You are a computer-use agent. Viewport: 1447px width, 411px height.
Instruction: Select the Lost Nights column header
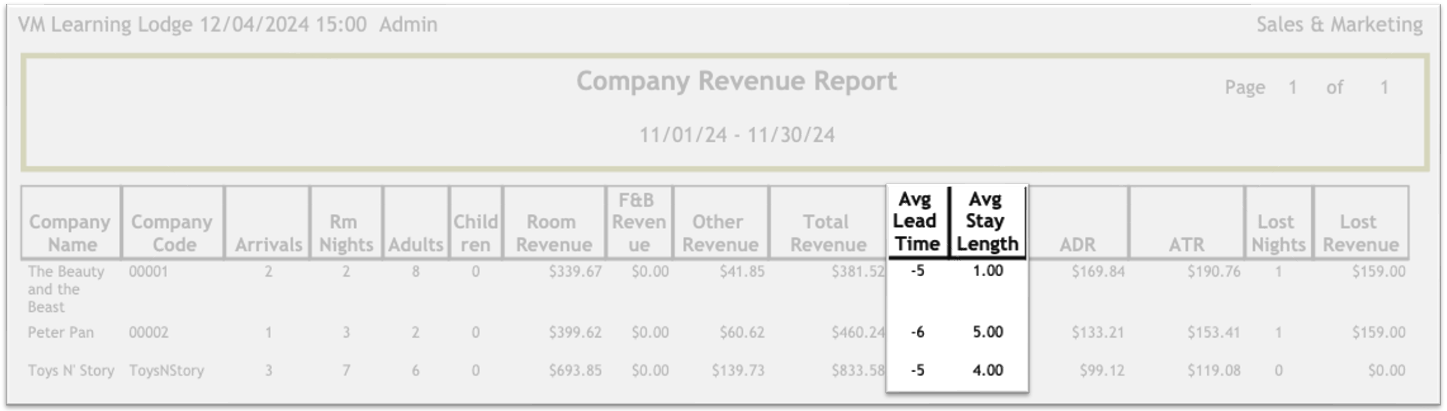(x=1277, y=233)
